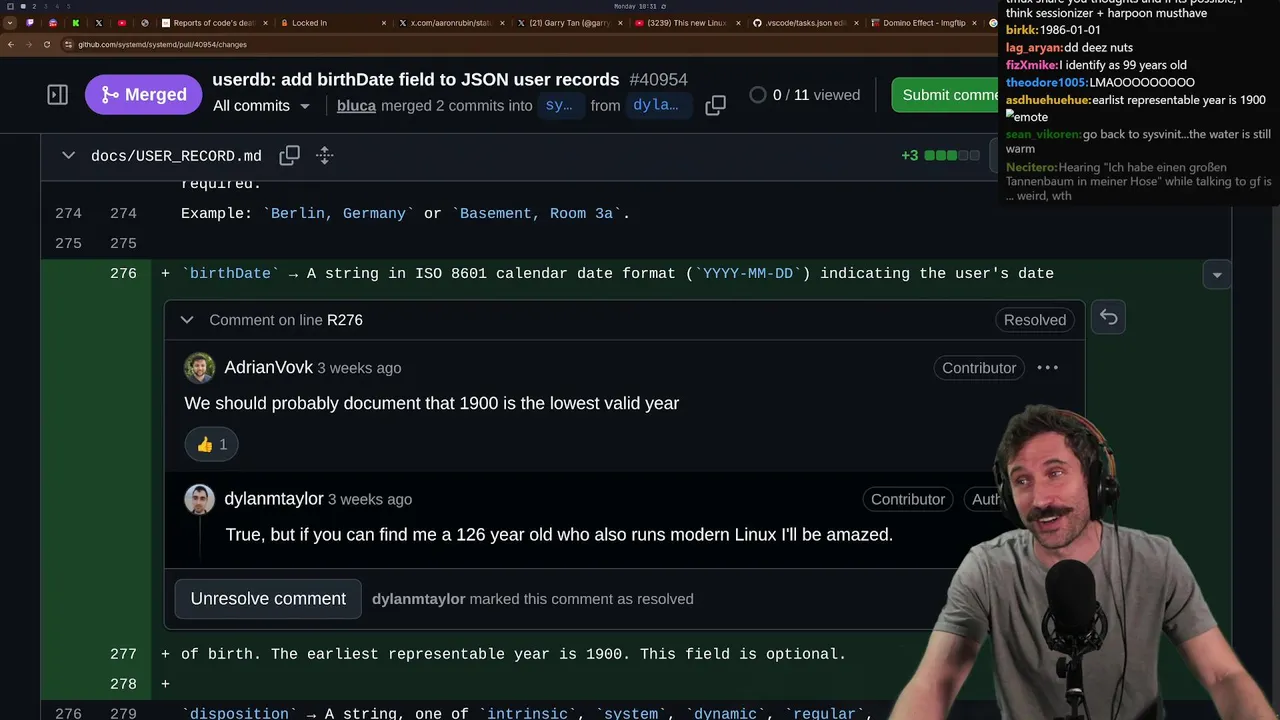Collapse the docs/USER_RECORD.md file diff
The width and height of the screenshot is (1280, 720).
pos(68,155)
